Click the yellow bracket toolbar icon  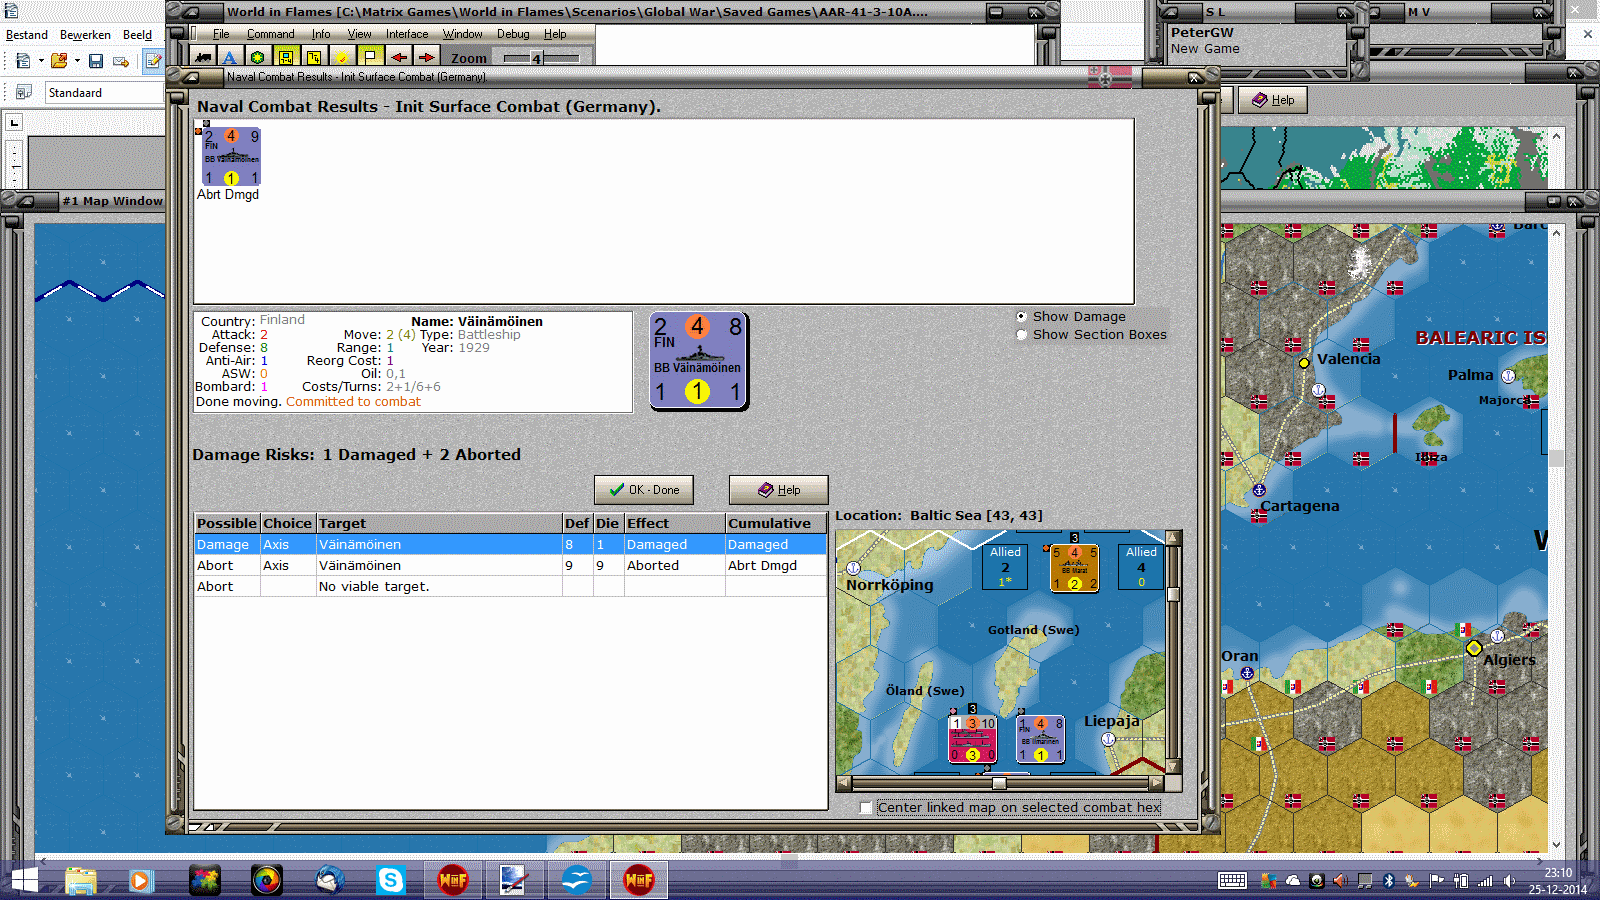coord(314,58)
